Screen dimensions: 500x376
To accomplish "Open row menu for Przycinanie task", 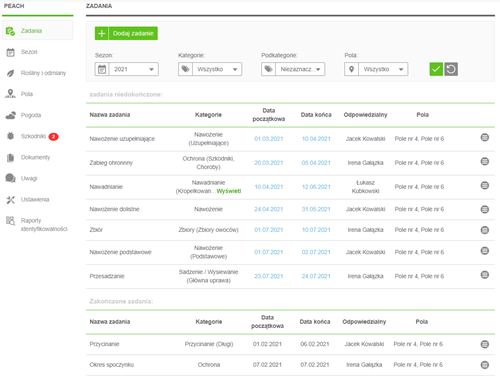I will pos(485,344).
